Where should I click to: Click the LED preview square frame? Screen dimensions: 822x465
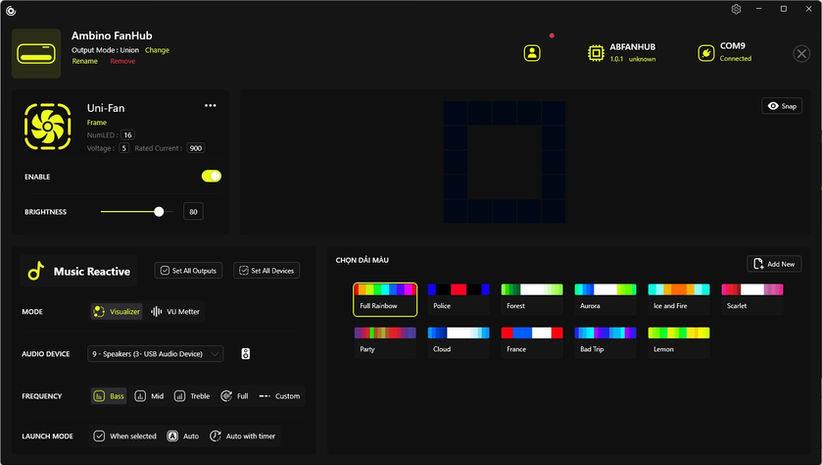tap(504, 162)
